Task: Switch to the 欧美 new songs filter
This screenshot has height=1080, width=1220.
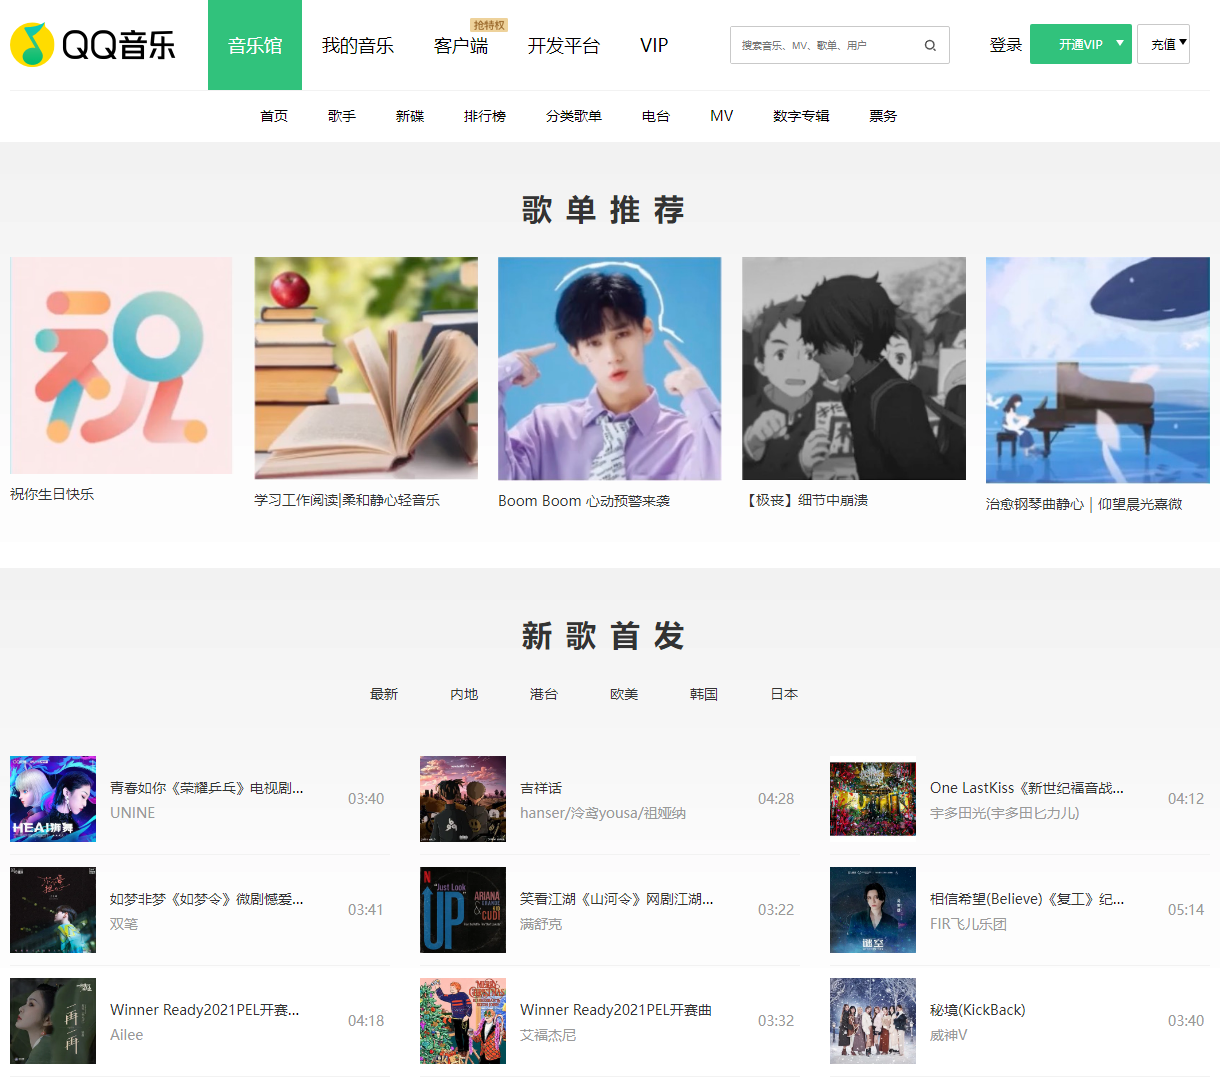Action: point(624,693)
